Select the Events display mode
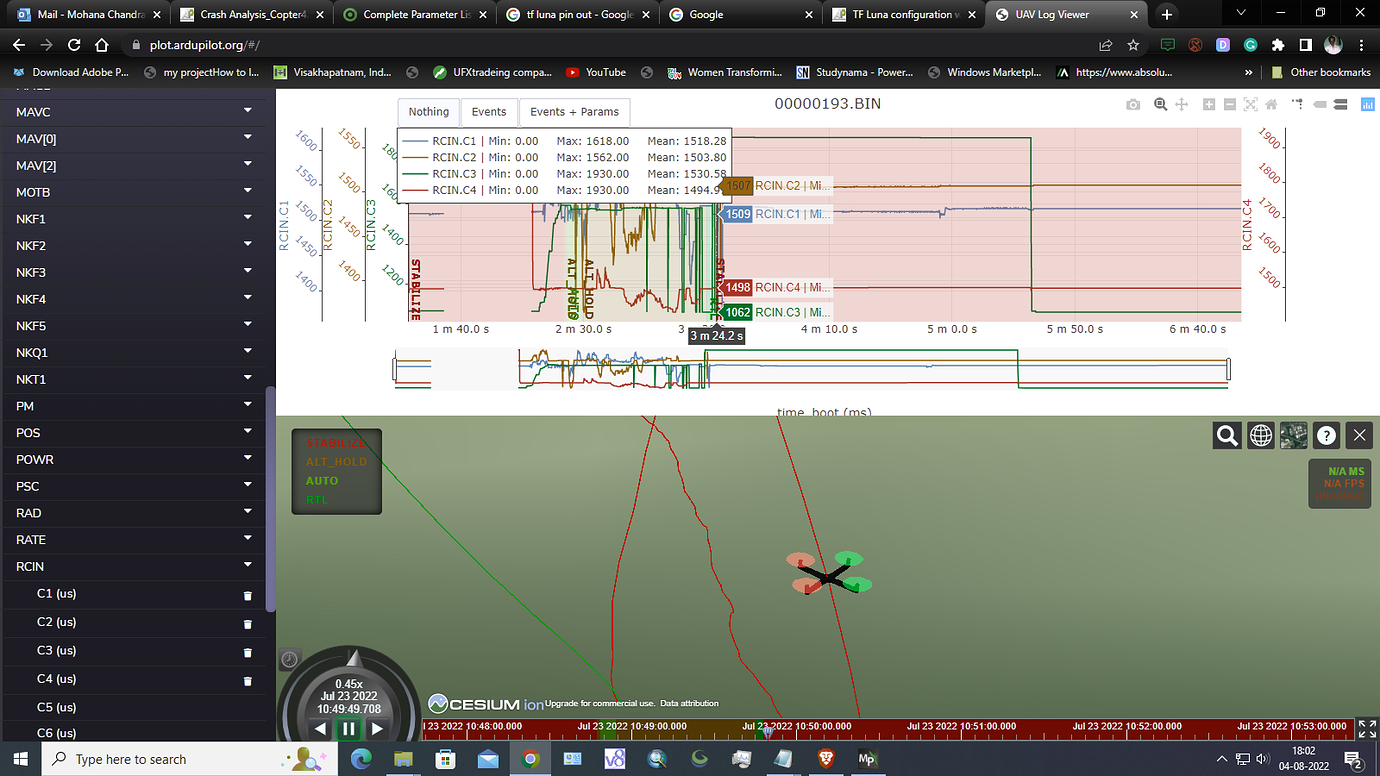 pos(489,112)
